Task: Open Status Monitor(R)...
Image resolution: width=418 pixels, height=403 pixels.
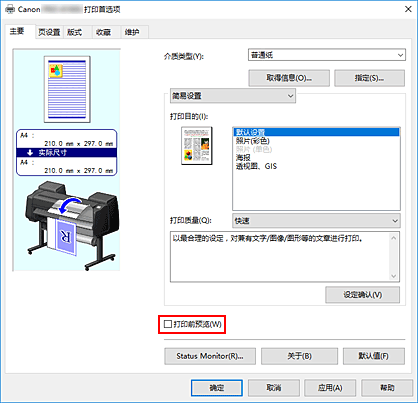Action: 210,356
